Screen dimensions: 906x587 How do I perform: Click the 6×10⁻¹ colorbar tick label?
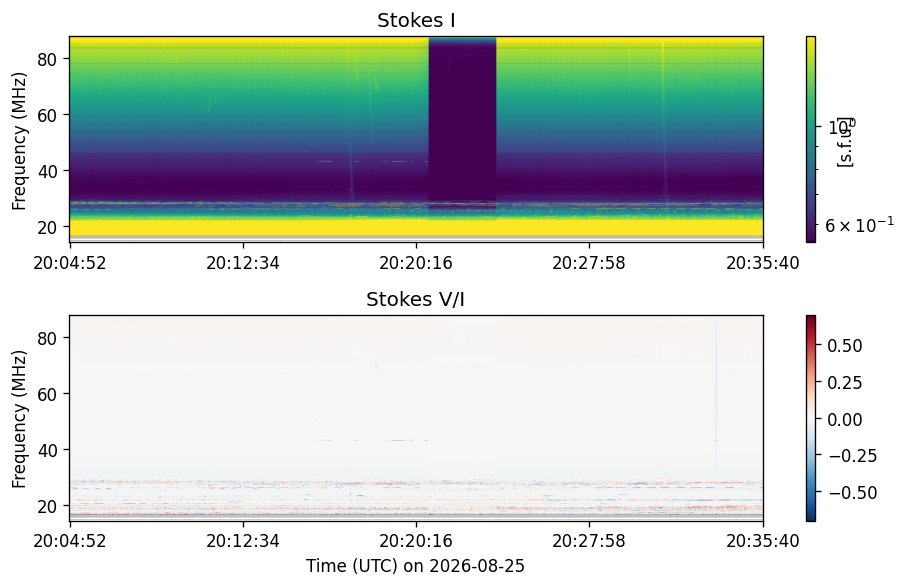click(x=859, y=224)
